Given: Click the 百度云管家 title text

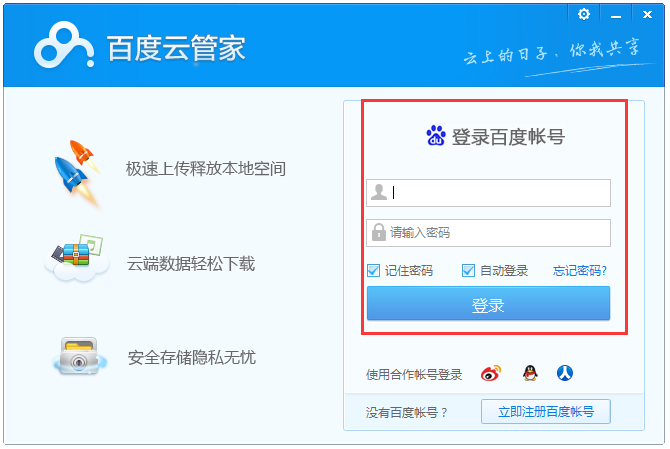Looking at the screenshot, I should click(x=176, y=48).
